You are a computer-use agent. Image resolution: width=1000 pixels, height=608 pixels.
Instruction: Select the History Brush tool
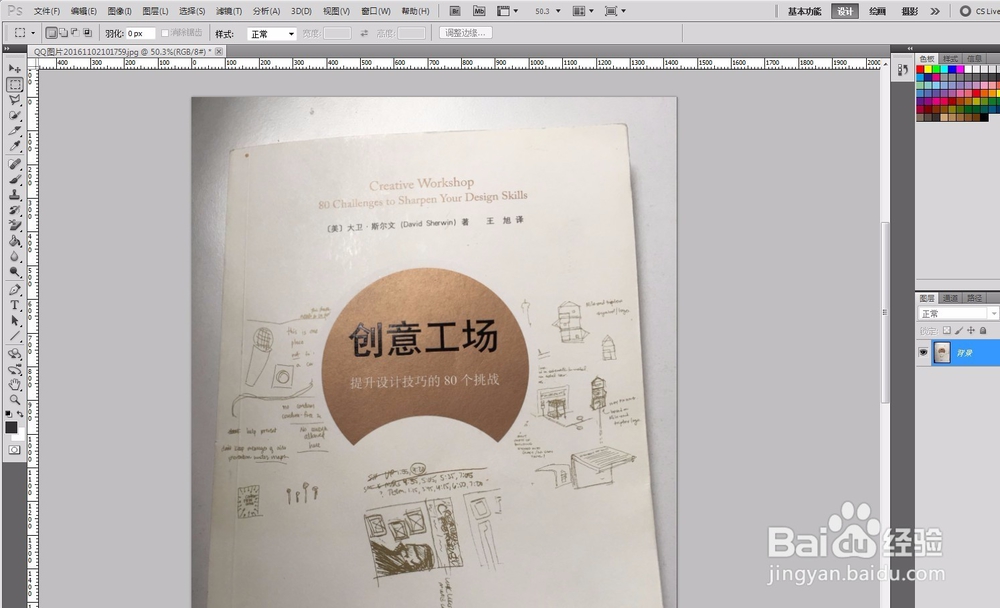tap(14, 210)
